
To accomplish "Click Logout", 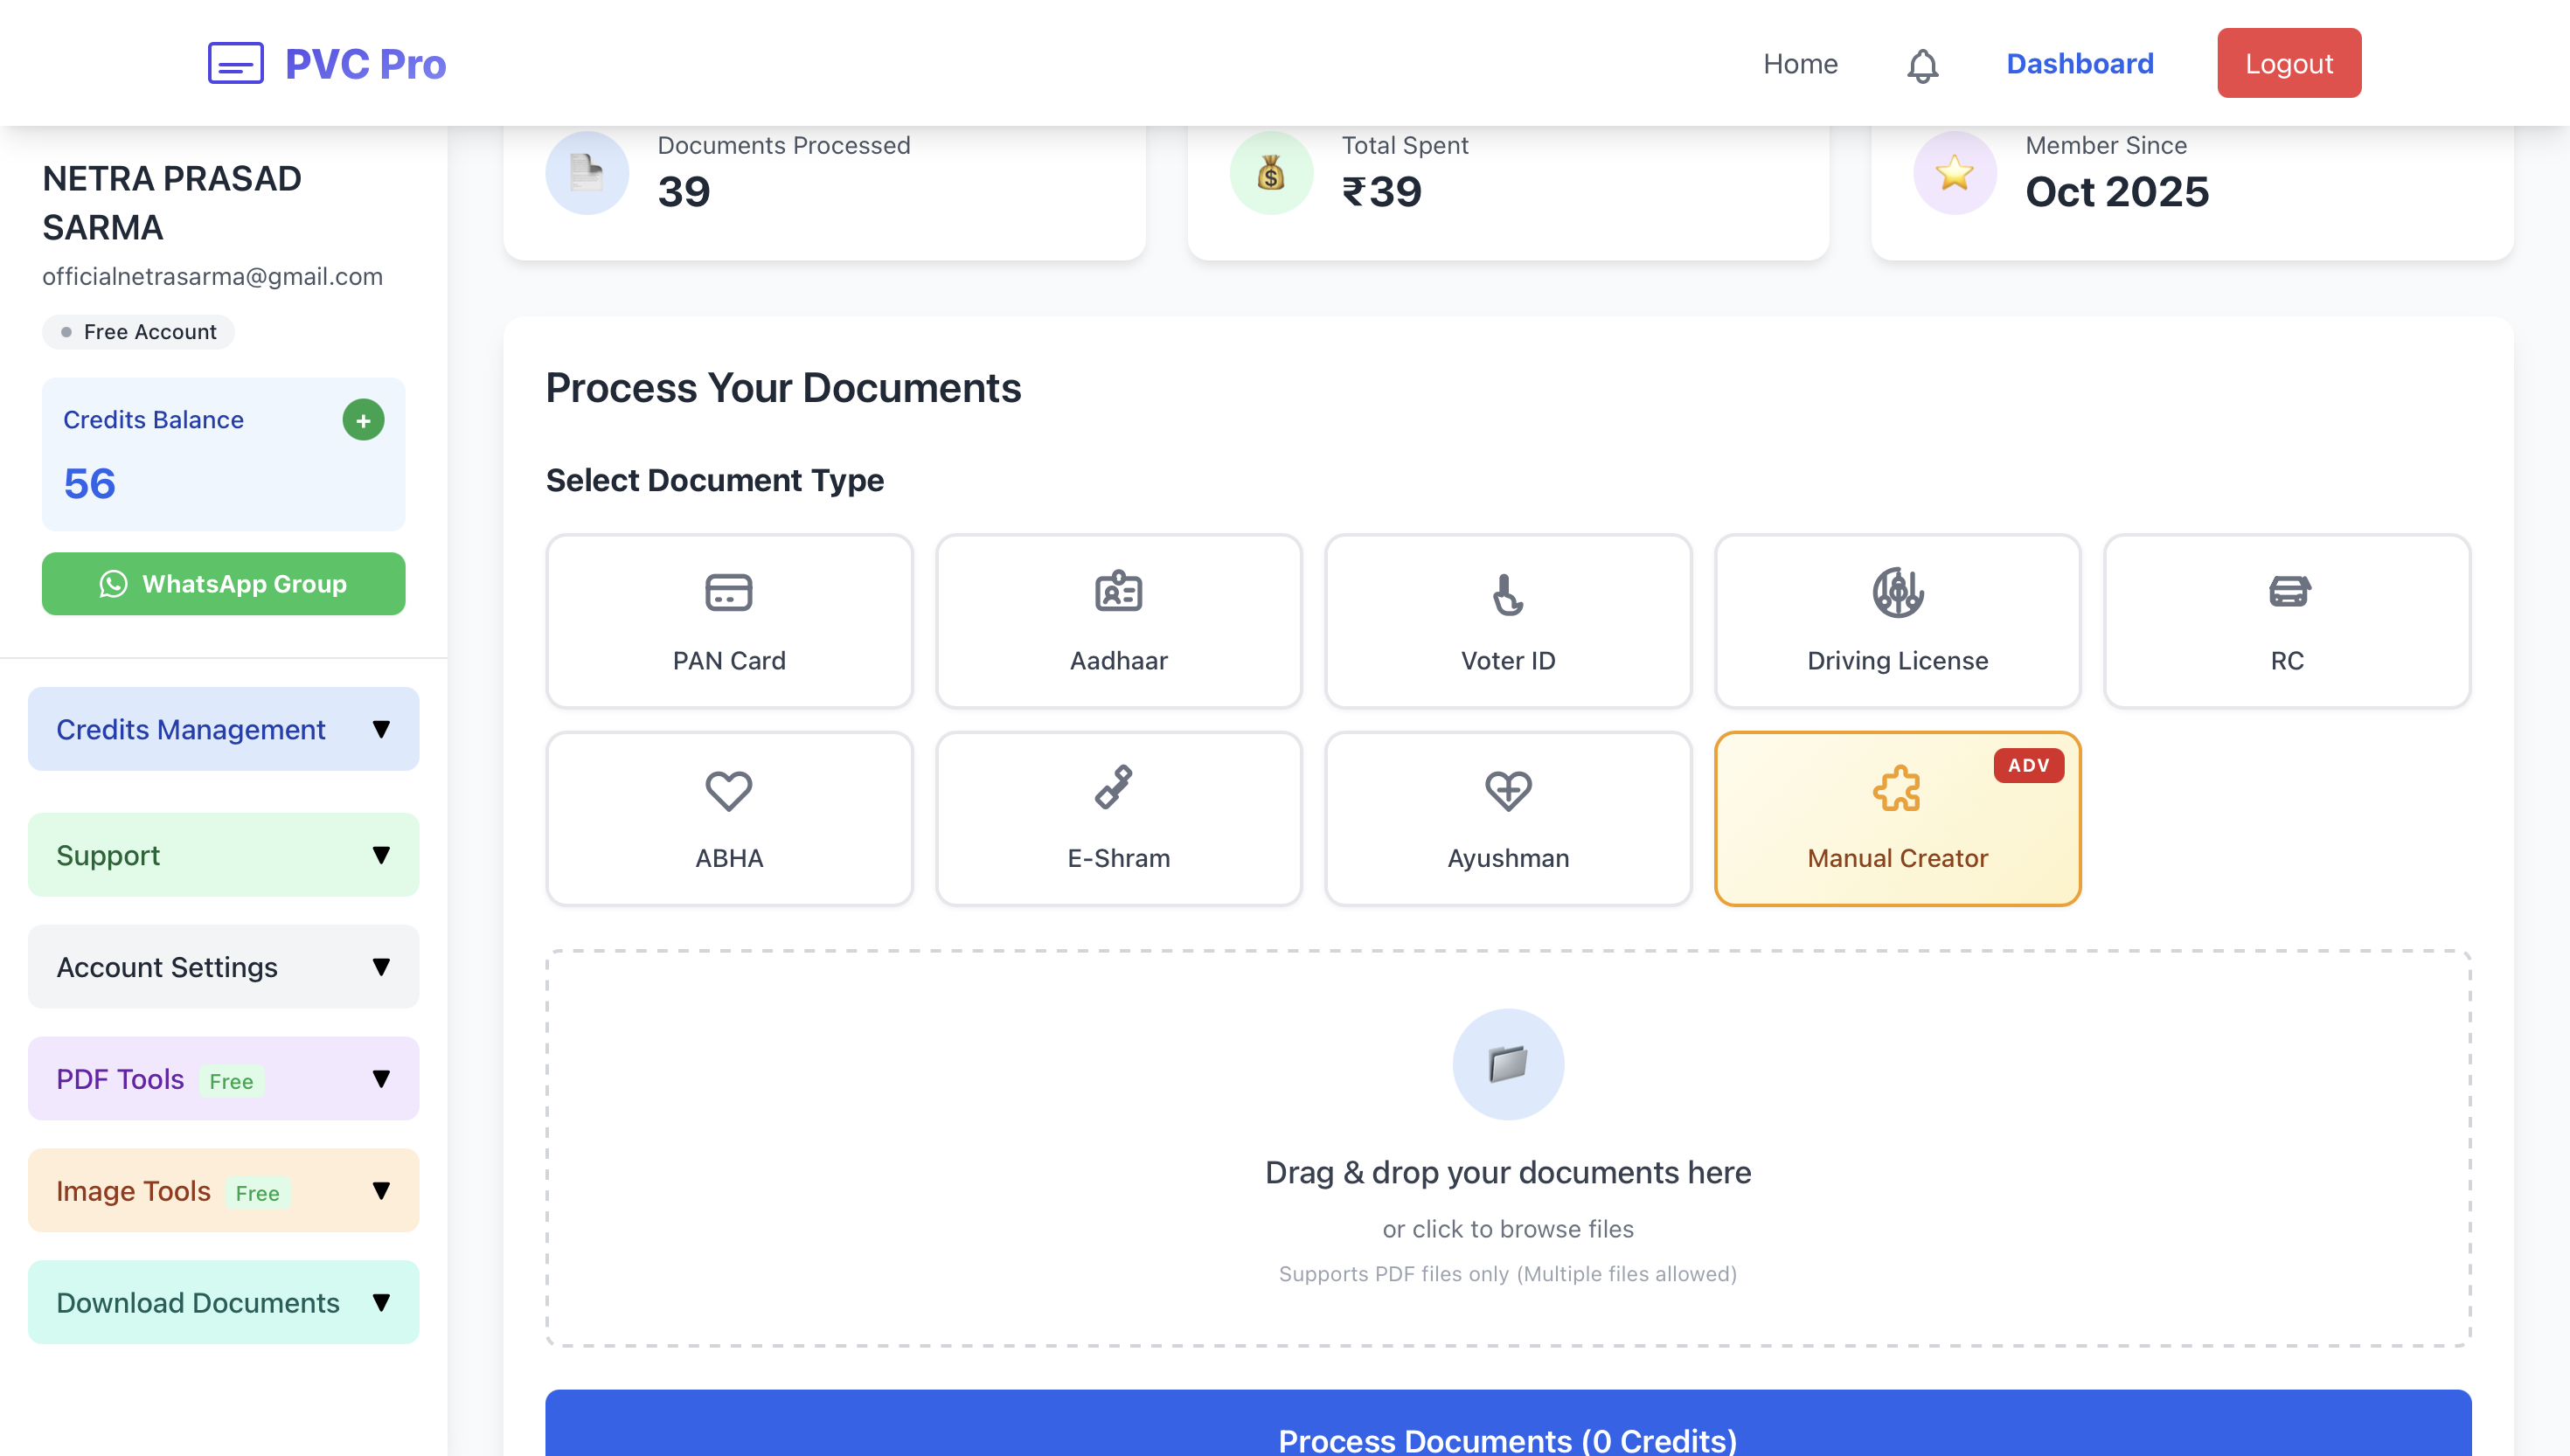I will point(2289,63).
